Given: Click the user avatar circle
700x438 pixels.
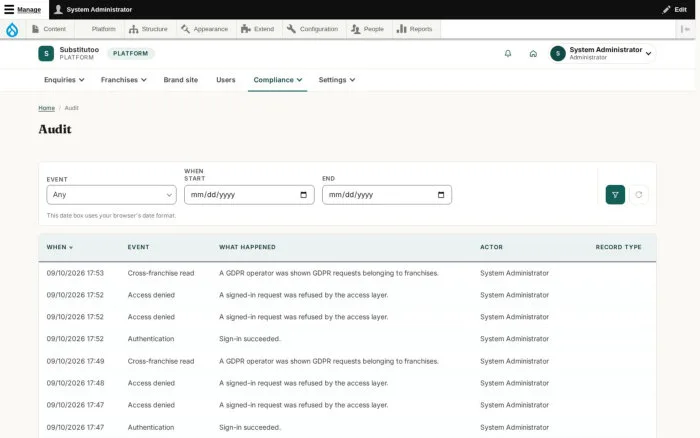Looking at the screenshot, I should point(558,54).
